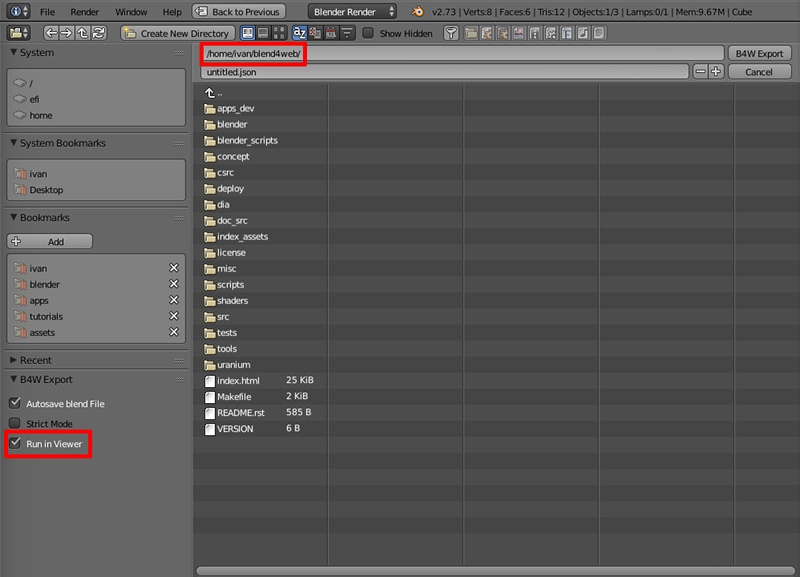The image size is (800, 577).
Task: Open the Render menu
Action: 85,12
